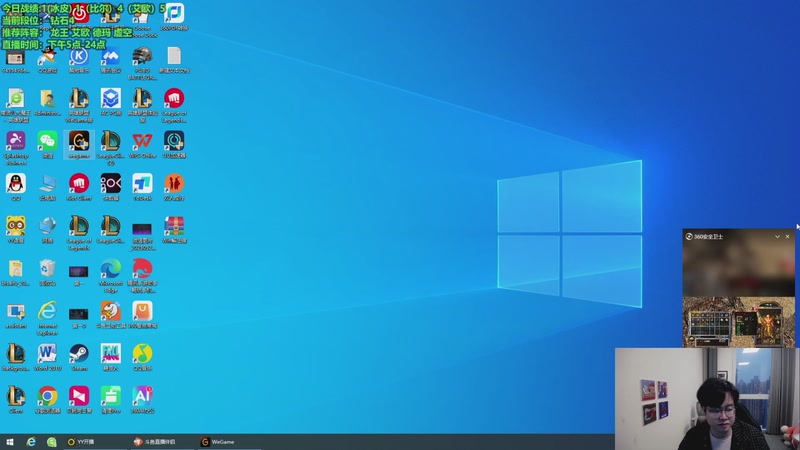Open the QQ penguin desktop icon
Image resolution: width=800 pixels, height=450 pixels.
click(x=16, y=184)
